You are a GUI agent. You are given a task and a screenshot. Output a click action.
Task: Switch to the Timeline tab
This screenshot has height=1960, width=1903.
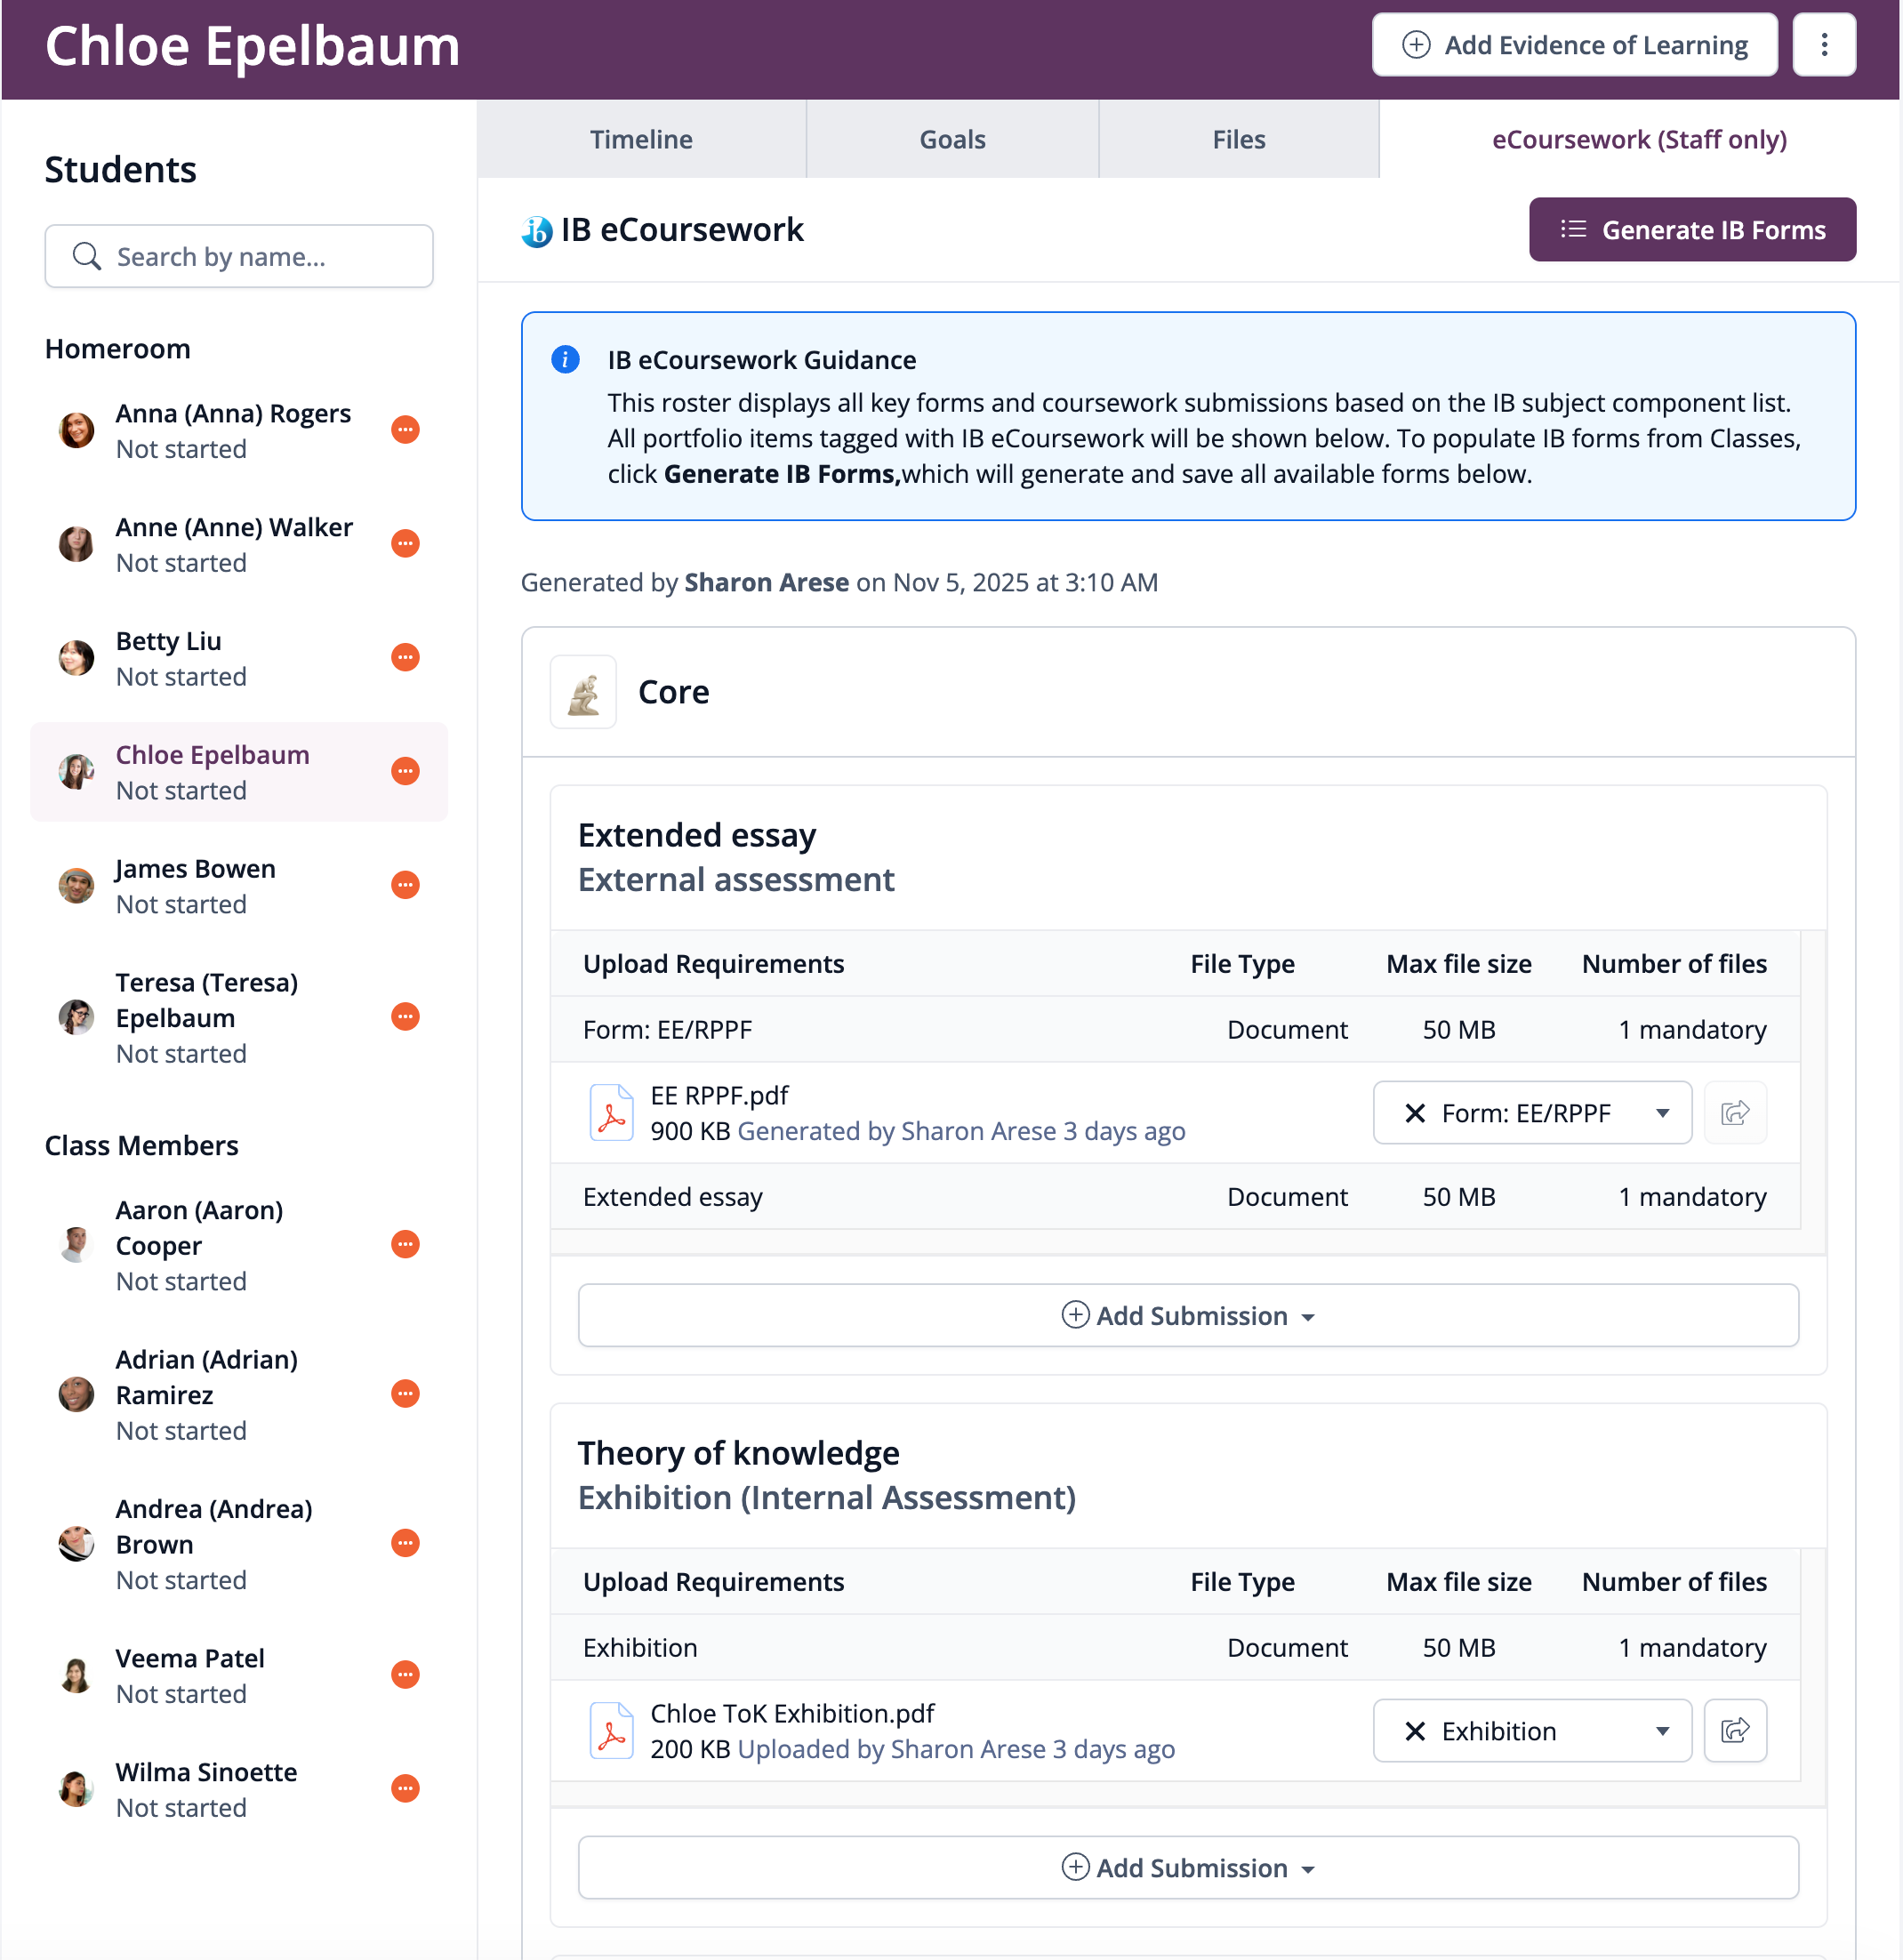pyautogui.click(x=641, y=139)
